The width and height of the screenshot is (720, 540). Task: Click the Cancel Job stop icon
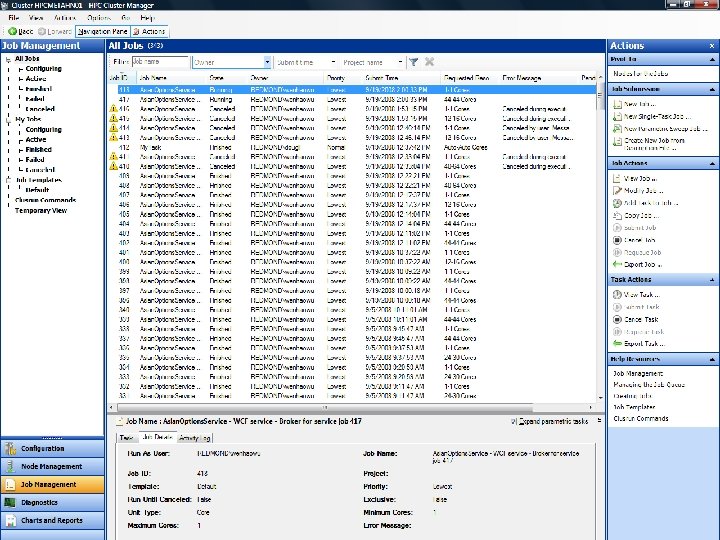618,240
